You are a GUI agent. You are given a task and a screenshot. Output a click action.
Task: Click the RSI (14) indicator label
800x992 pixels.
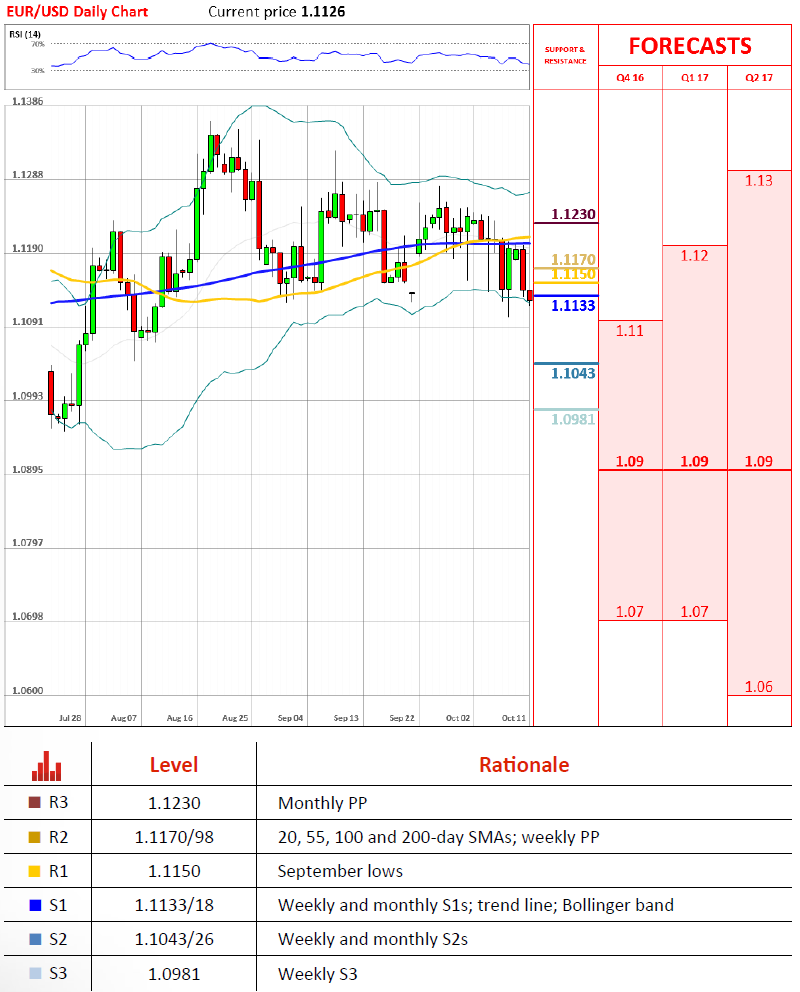point(25,34)
